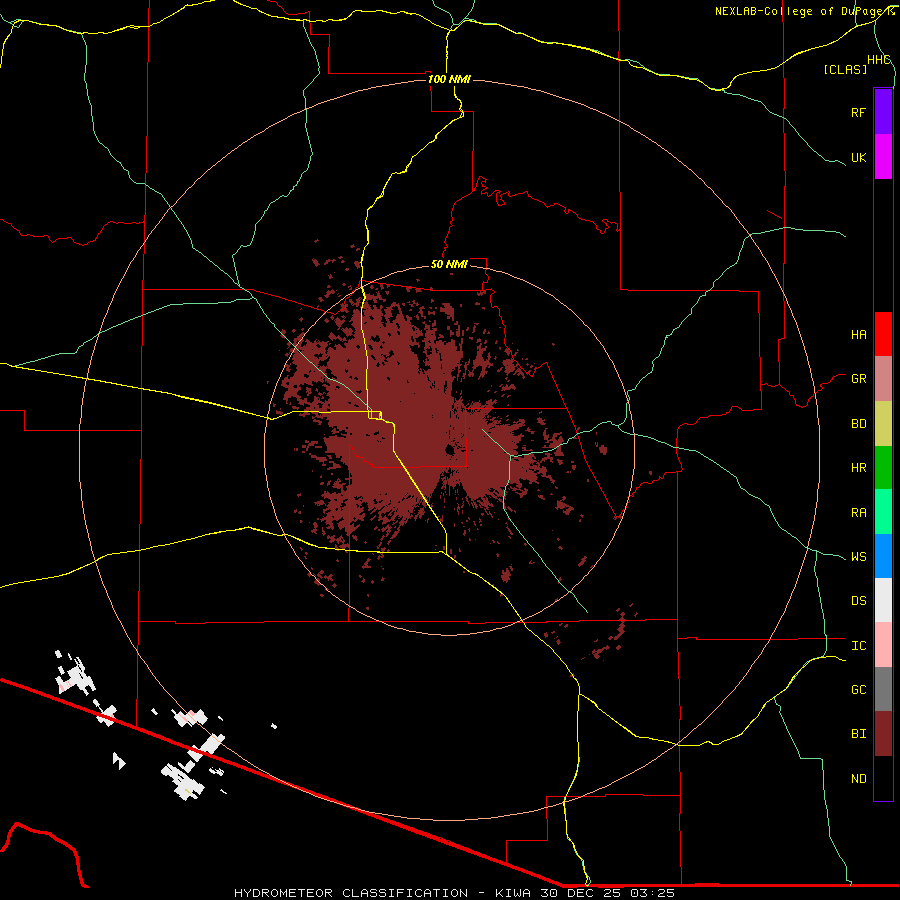This screenshot has height=900, width=900.
Task: Click the HYDROMETEOR CLASSIFICATION title text
Action: click(x=351, y=893)
